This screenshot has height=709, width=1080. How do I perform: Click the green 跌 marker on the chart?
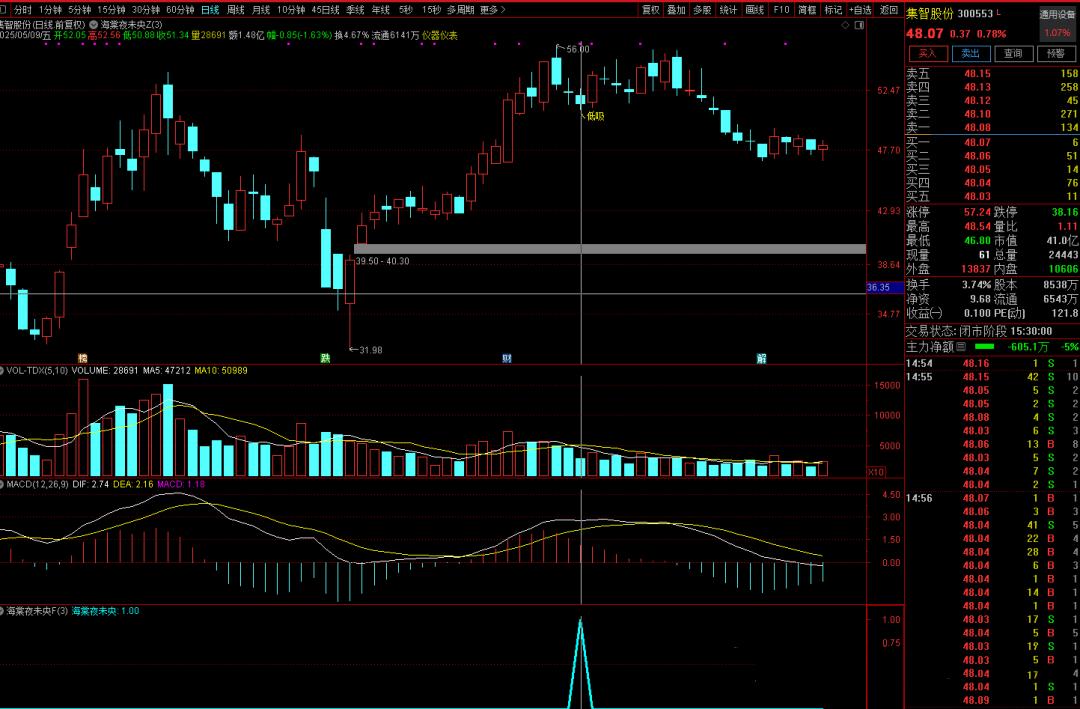(325, 358)
